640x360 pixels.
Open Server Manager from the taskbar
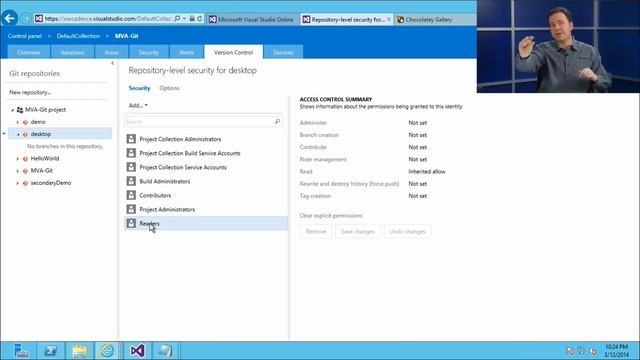(x=20, y=351)
